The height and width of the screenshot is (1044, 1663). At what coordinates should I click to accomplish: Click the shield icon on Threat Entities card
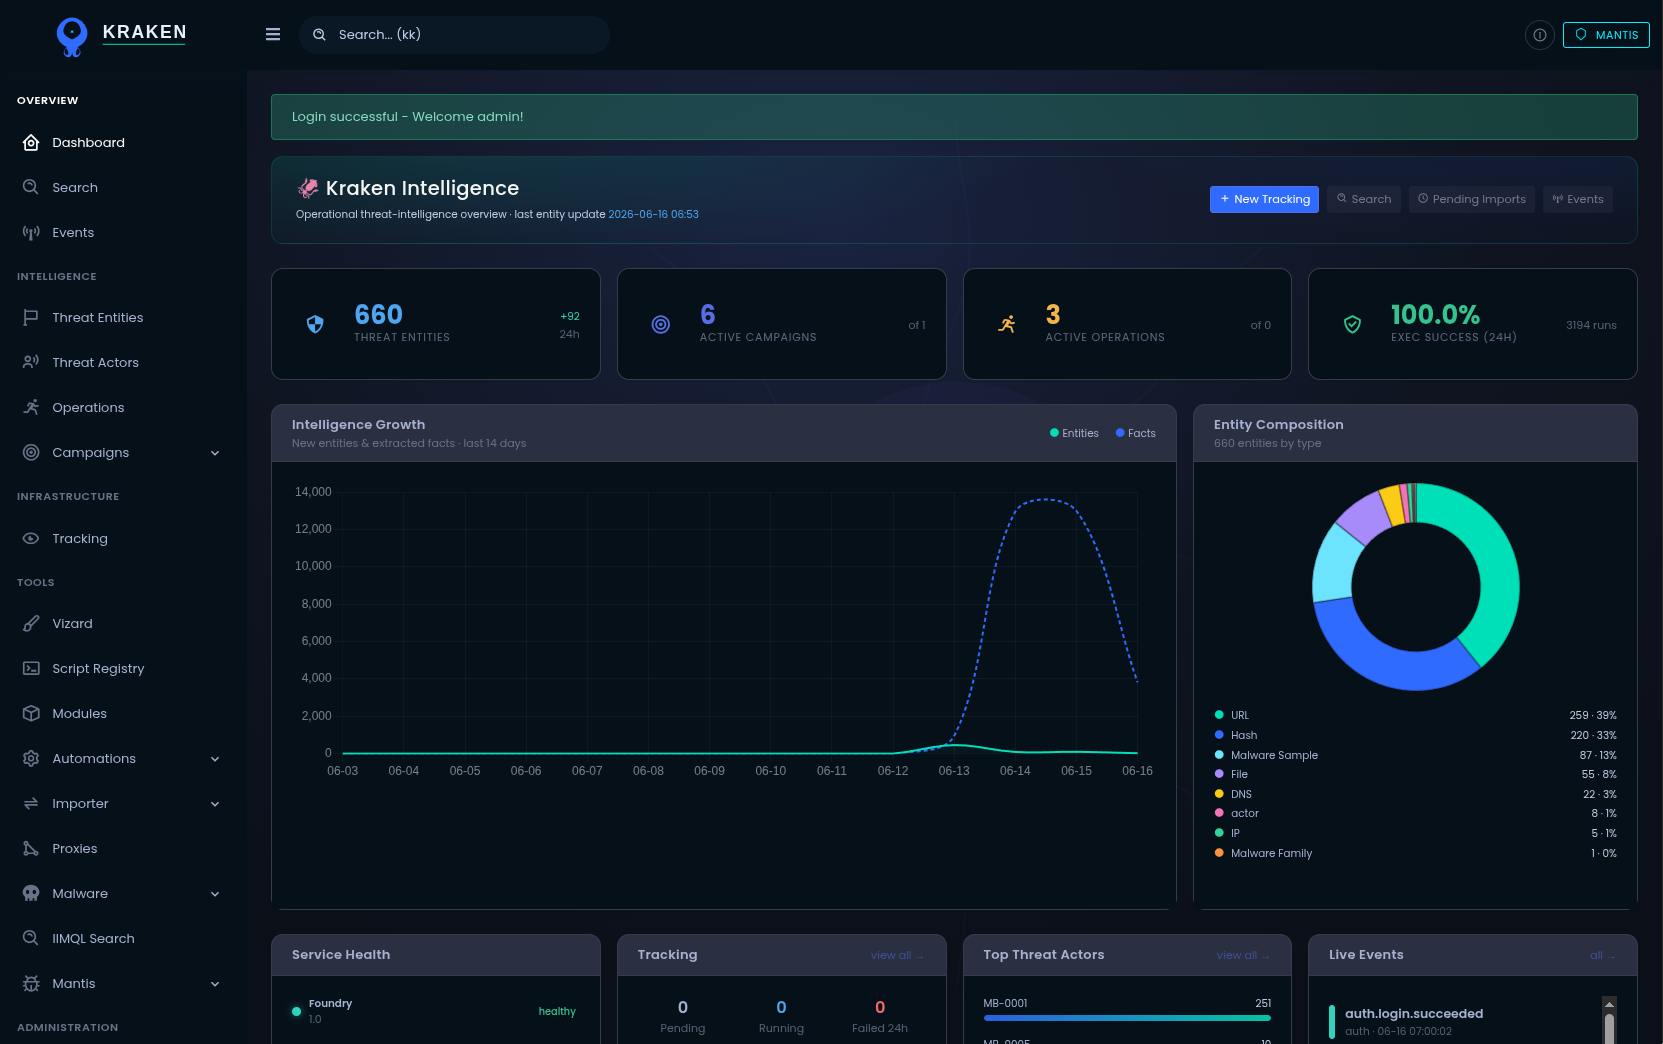pyautogui.click(x=315, y=324)
